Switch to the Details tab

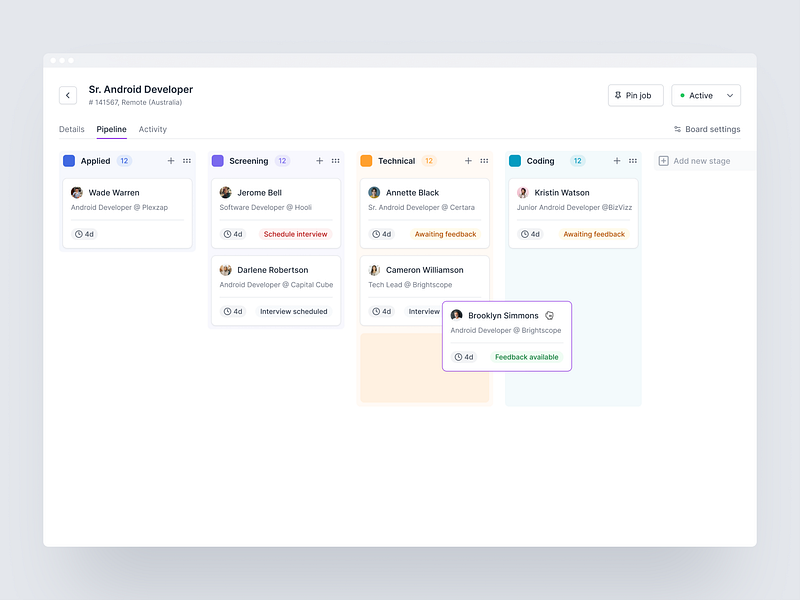[71, 129]
